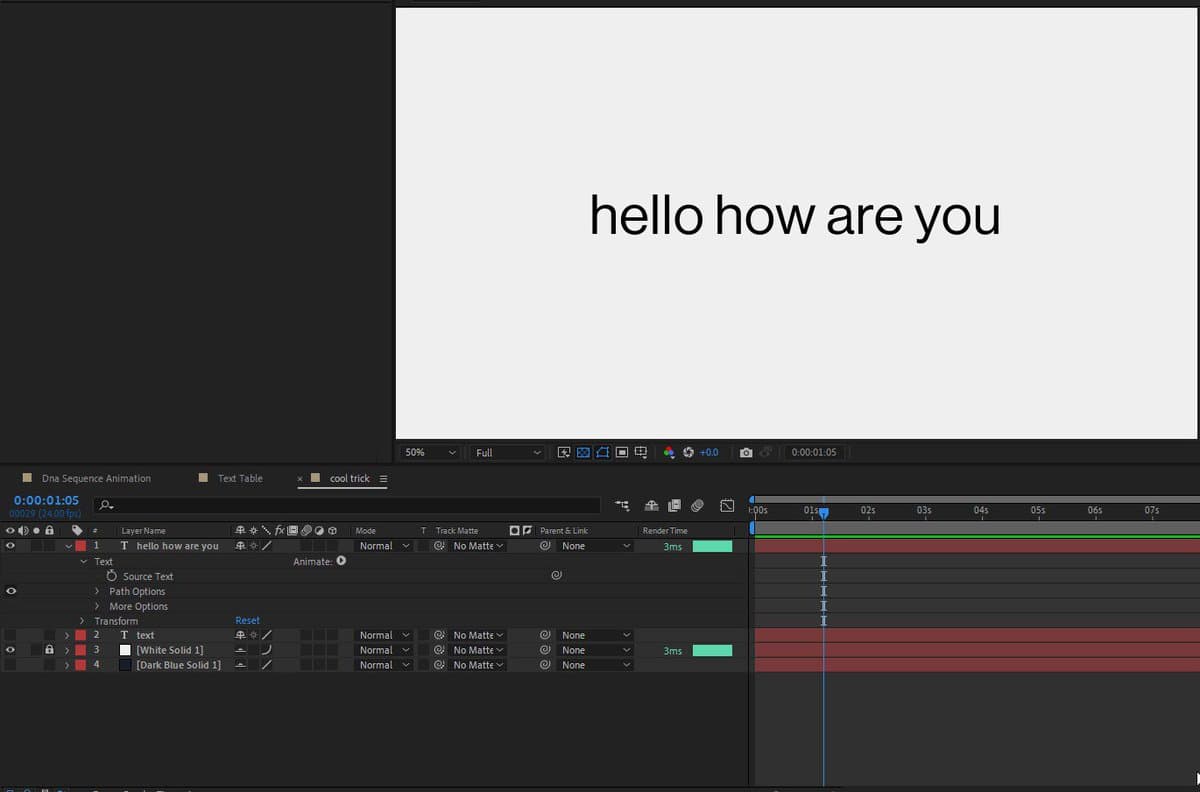
Task: Toggle the transparency grid in the viewer
Action: [x=582, y=452]
